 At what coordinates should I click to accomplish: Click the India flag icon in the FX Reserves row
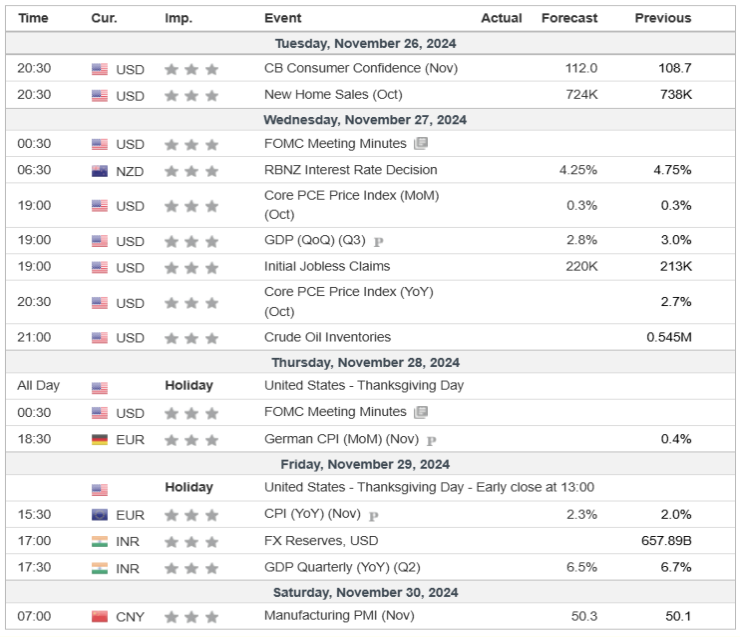pyautogui.click(x=100, y=542)
